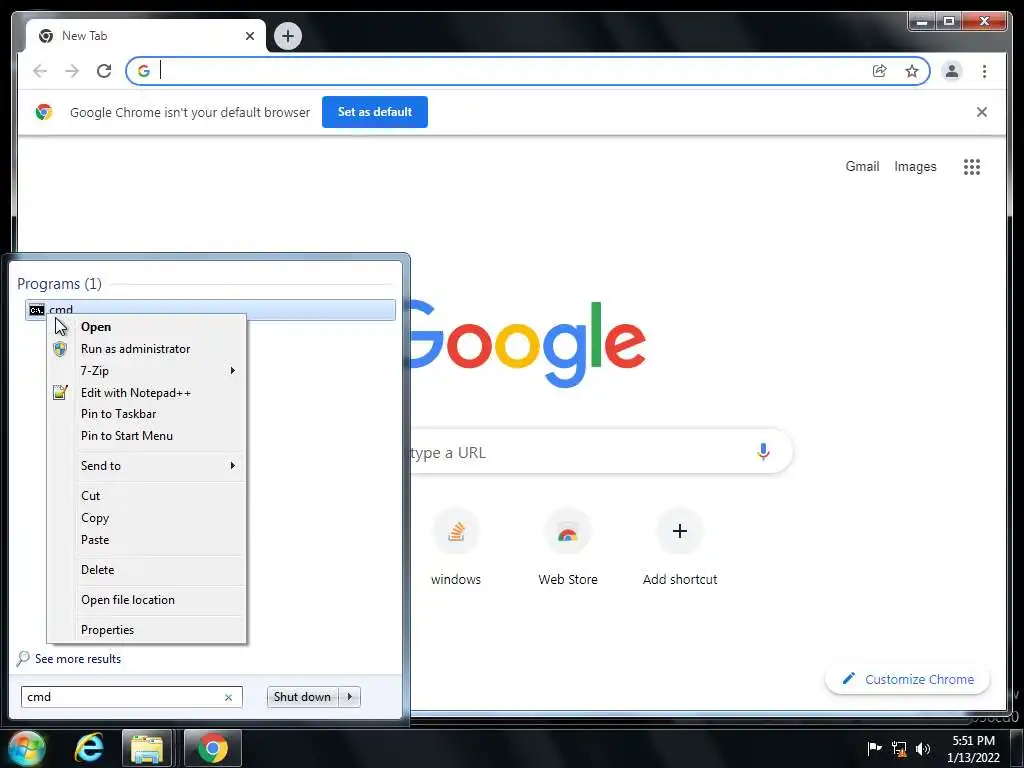This screenshot has height=768, width=1024.
Task: Close the New Tab tab
Action: tap(249, 36)
